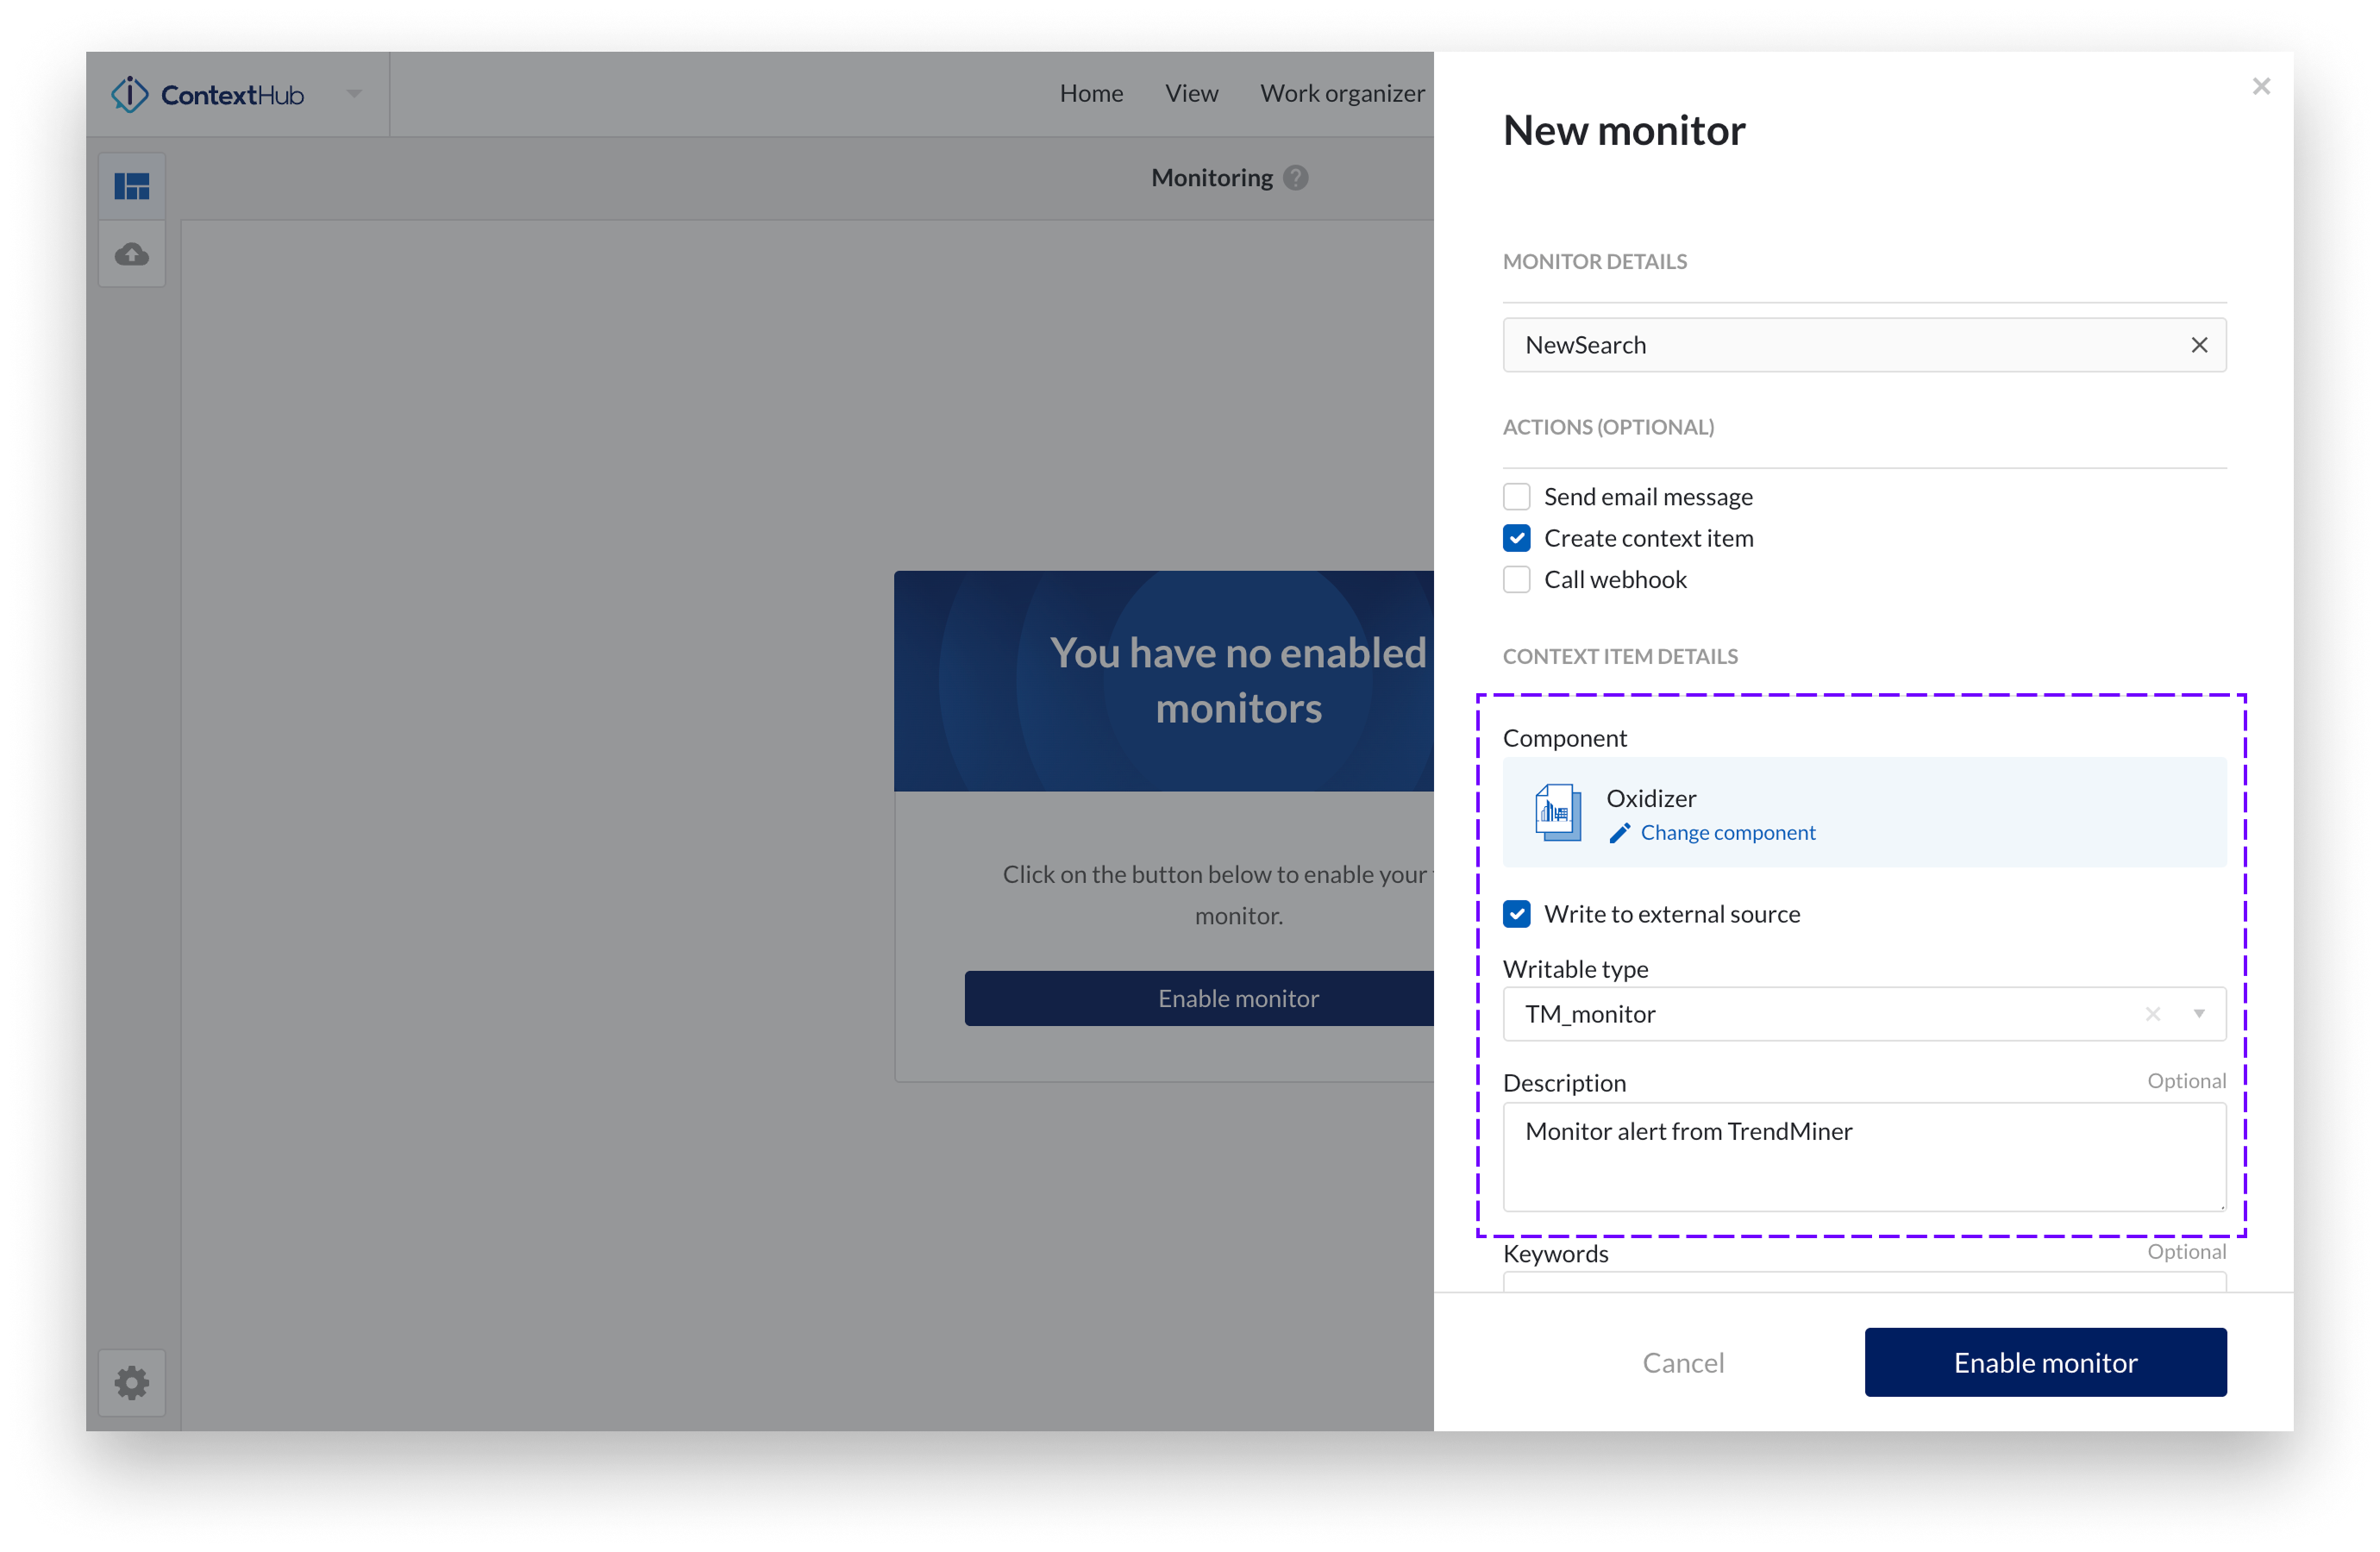Open the ContextHub app switcher dropdown
Image resolution: width=2380 pixels, height=1552 pixels.
354,94
